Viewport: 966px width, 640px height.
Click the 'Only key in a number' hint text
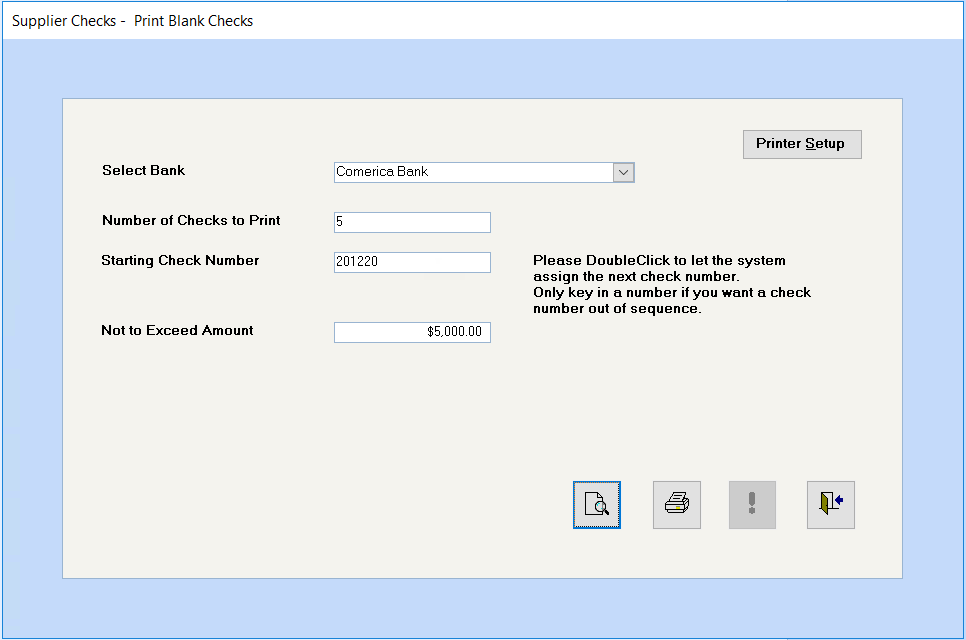pos(671,292)
